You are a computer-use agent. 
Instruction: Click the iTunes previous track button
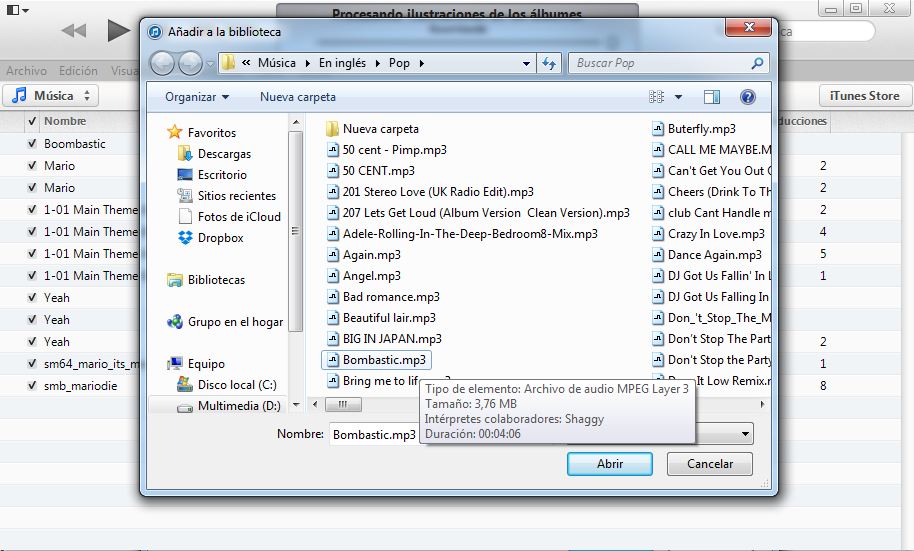click(x=74, y=30)
